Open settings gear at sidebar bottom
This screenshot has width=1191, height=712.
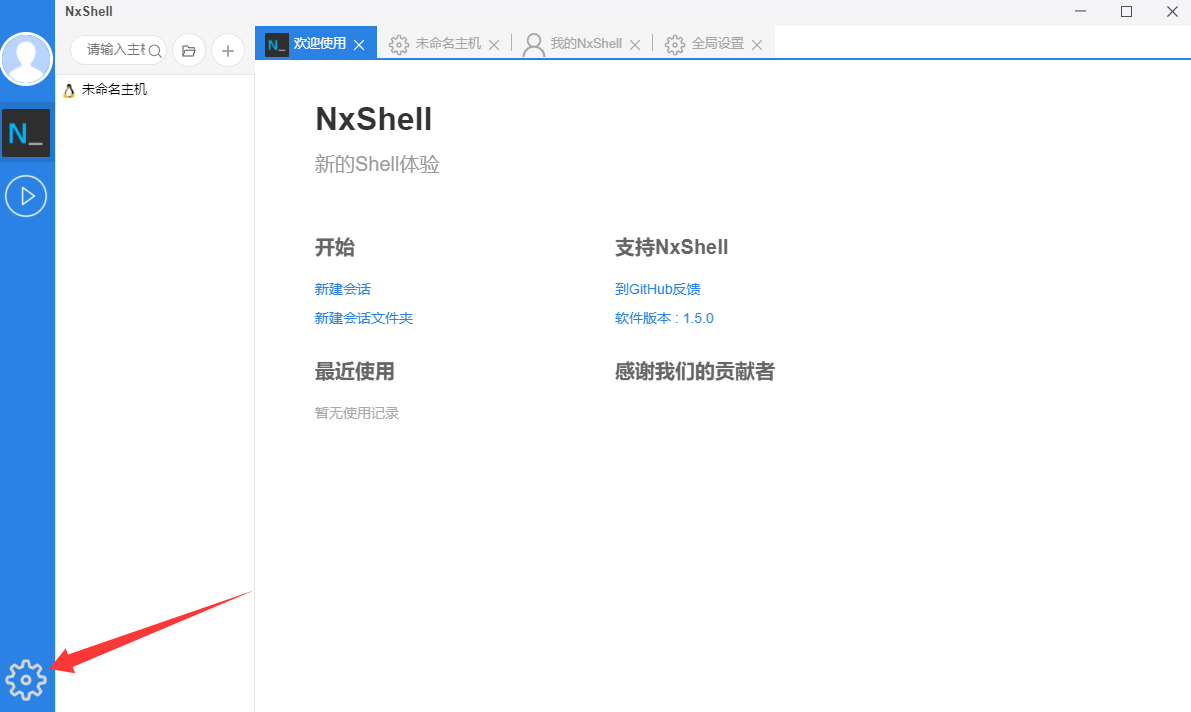point(26,679)
